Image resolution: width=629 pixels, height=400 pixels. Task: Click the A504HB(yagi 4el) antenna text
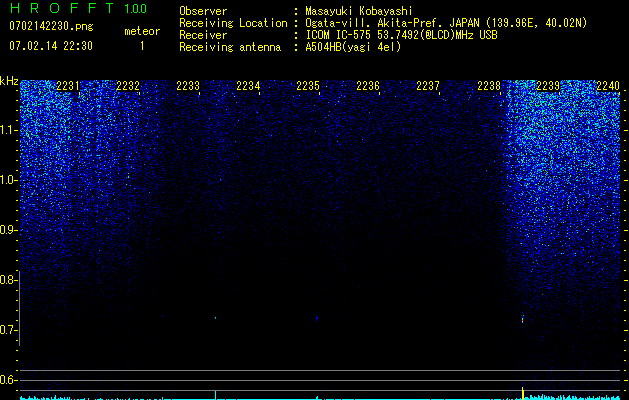pyautogui.click(x=353, y=47)
